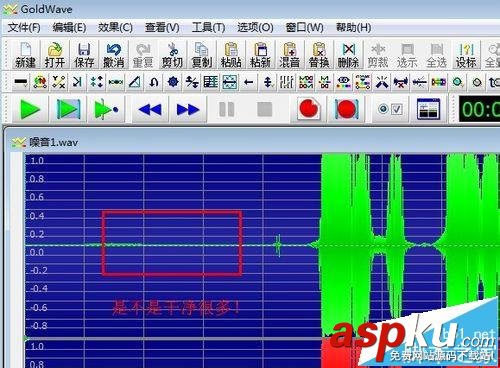Click the green time counter display
Screen dimensions: 500x368
click(479, 109)
